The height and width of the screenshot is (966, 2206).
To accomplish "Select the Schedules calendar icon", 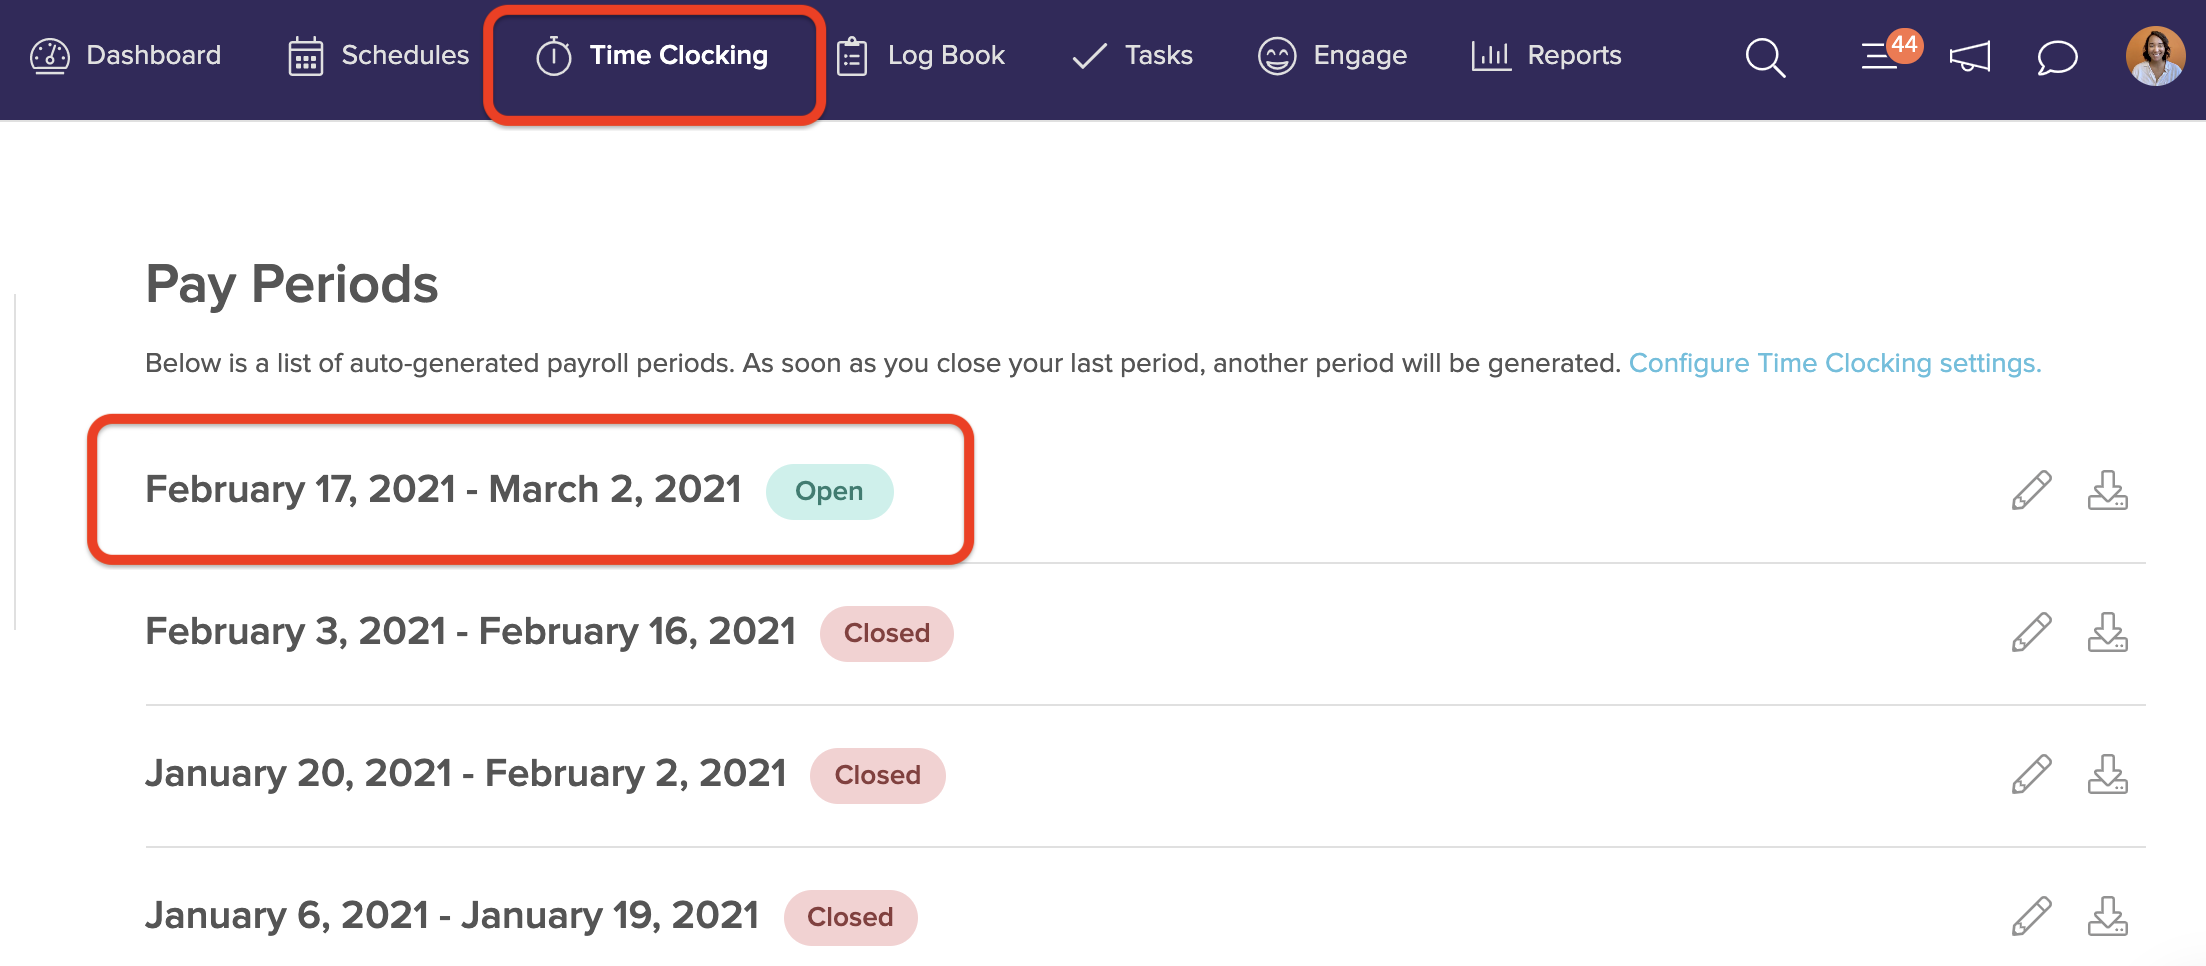I will tap(305, 56).
